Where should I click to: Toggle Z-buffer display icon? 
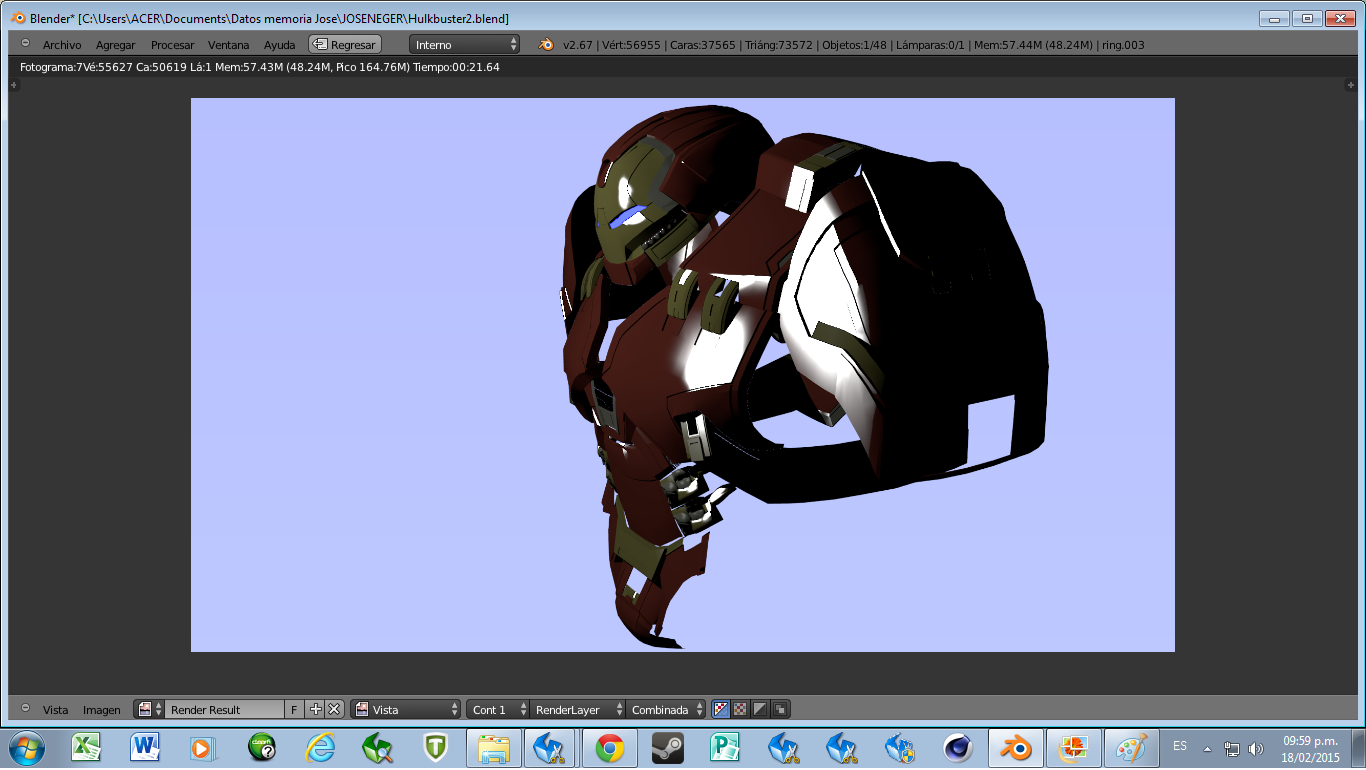tap(781, 709)
